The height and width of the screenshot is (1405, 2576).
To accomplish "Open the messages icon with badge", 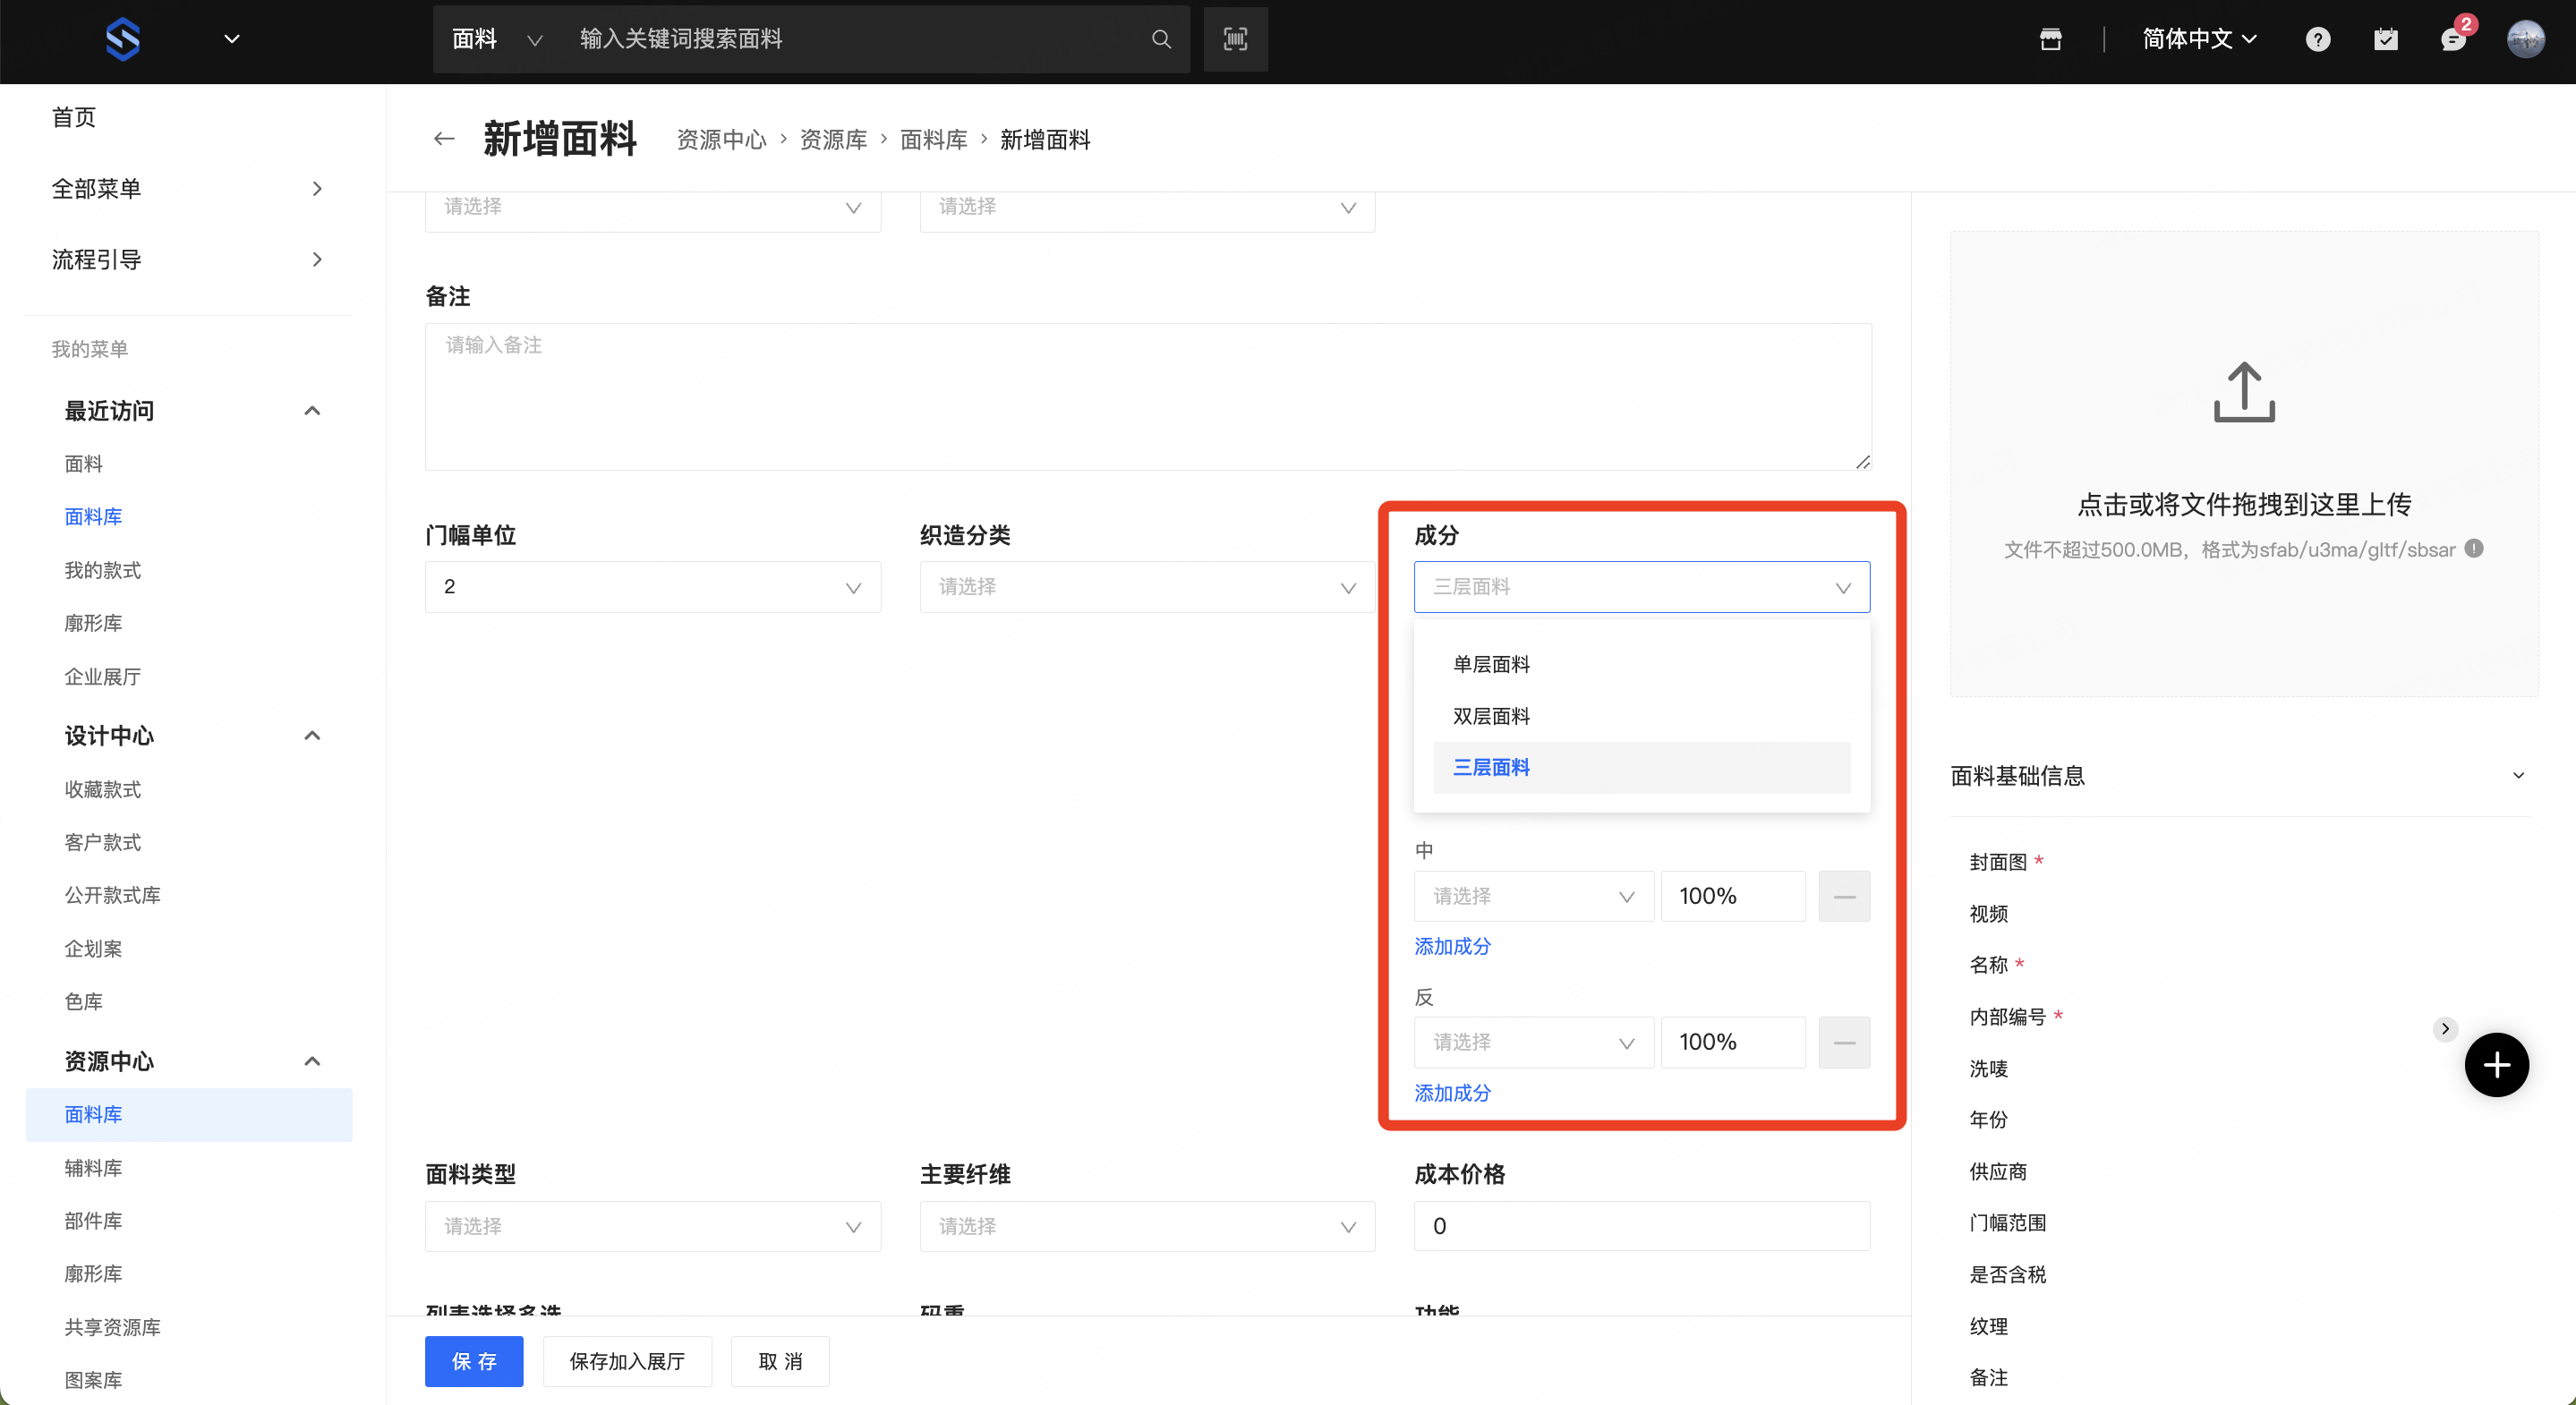I will pos(2452,39).
